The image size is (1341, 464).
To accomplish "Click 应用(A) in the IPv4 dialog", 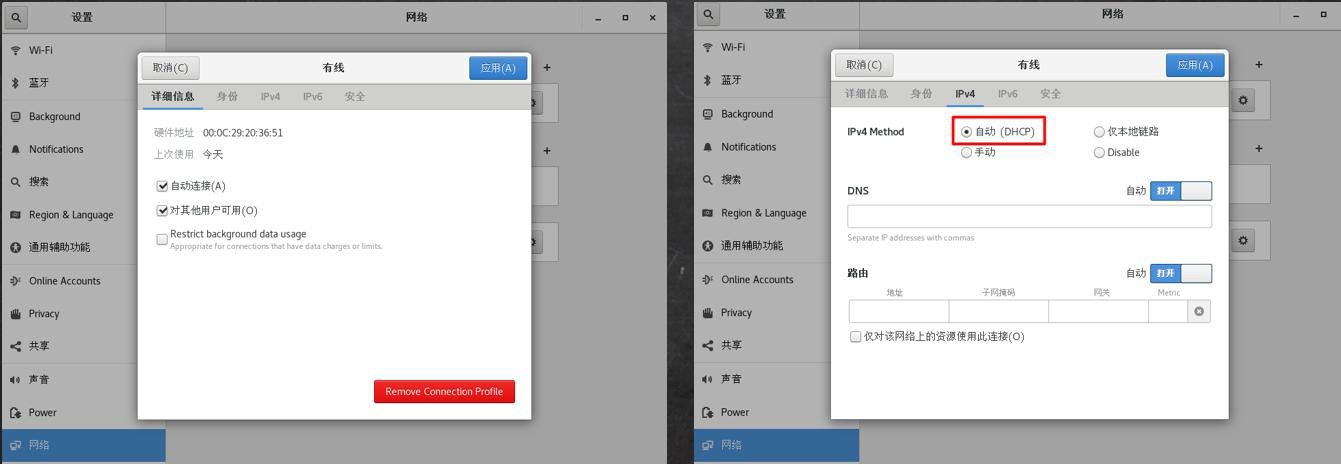I will [x=1194, y=65].
